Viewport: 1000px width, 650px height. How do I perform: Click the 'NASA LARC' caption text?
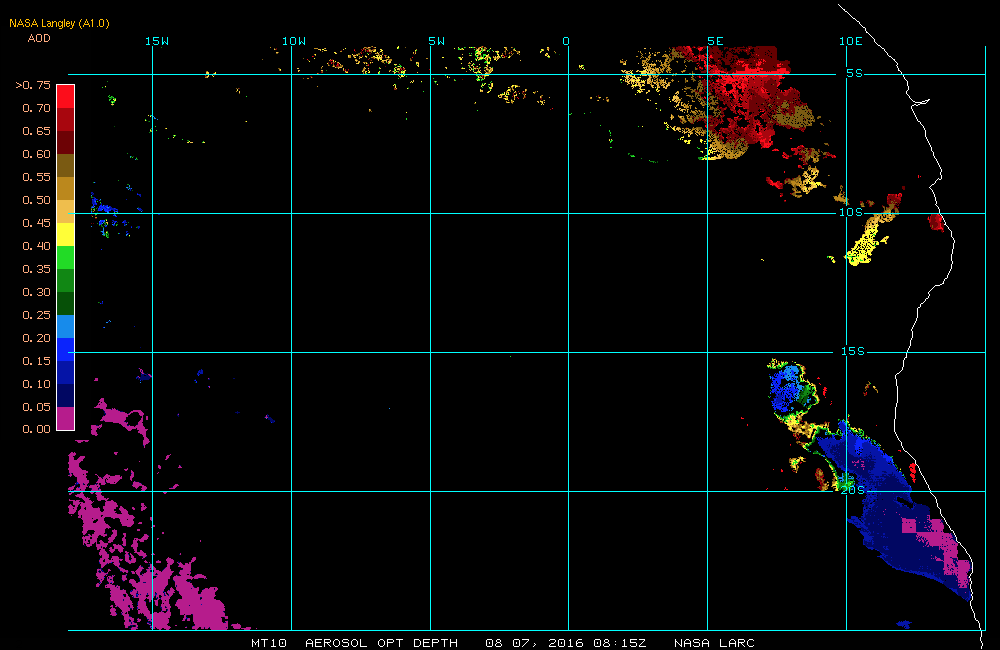coord(714,643)
